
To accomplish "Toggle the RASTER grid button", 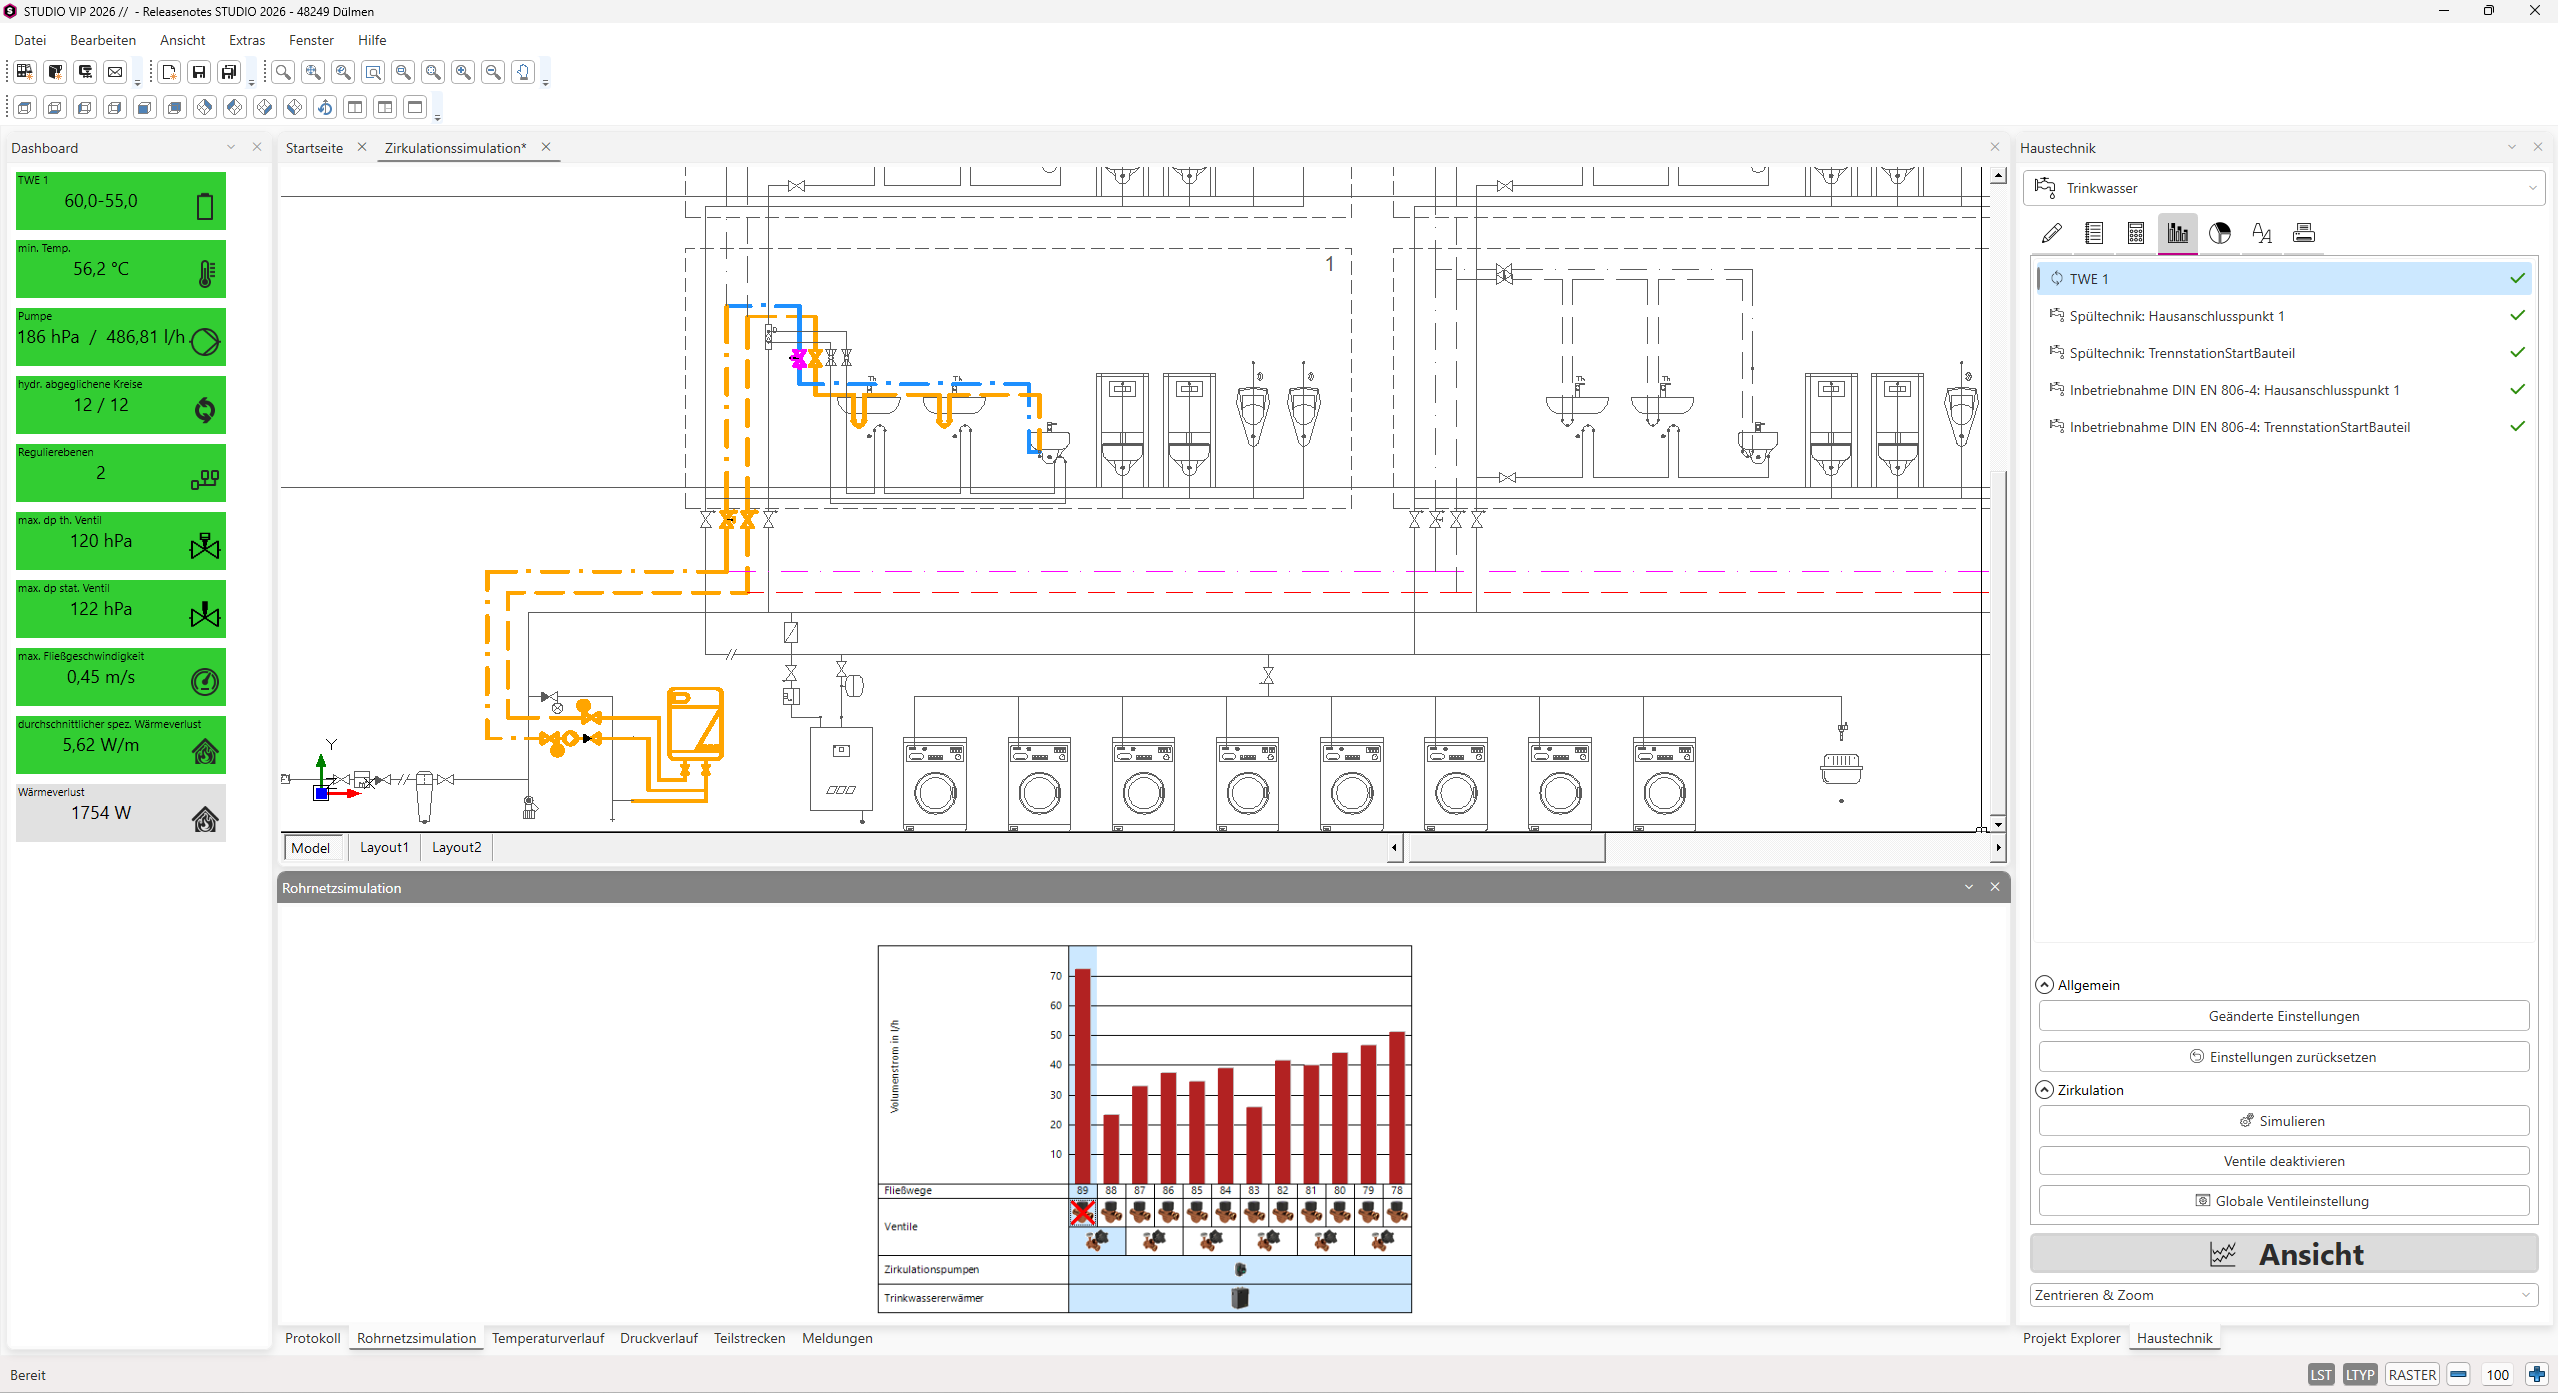I will (x=2412, y=1374).
